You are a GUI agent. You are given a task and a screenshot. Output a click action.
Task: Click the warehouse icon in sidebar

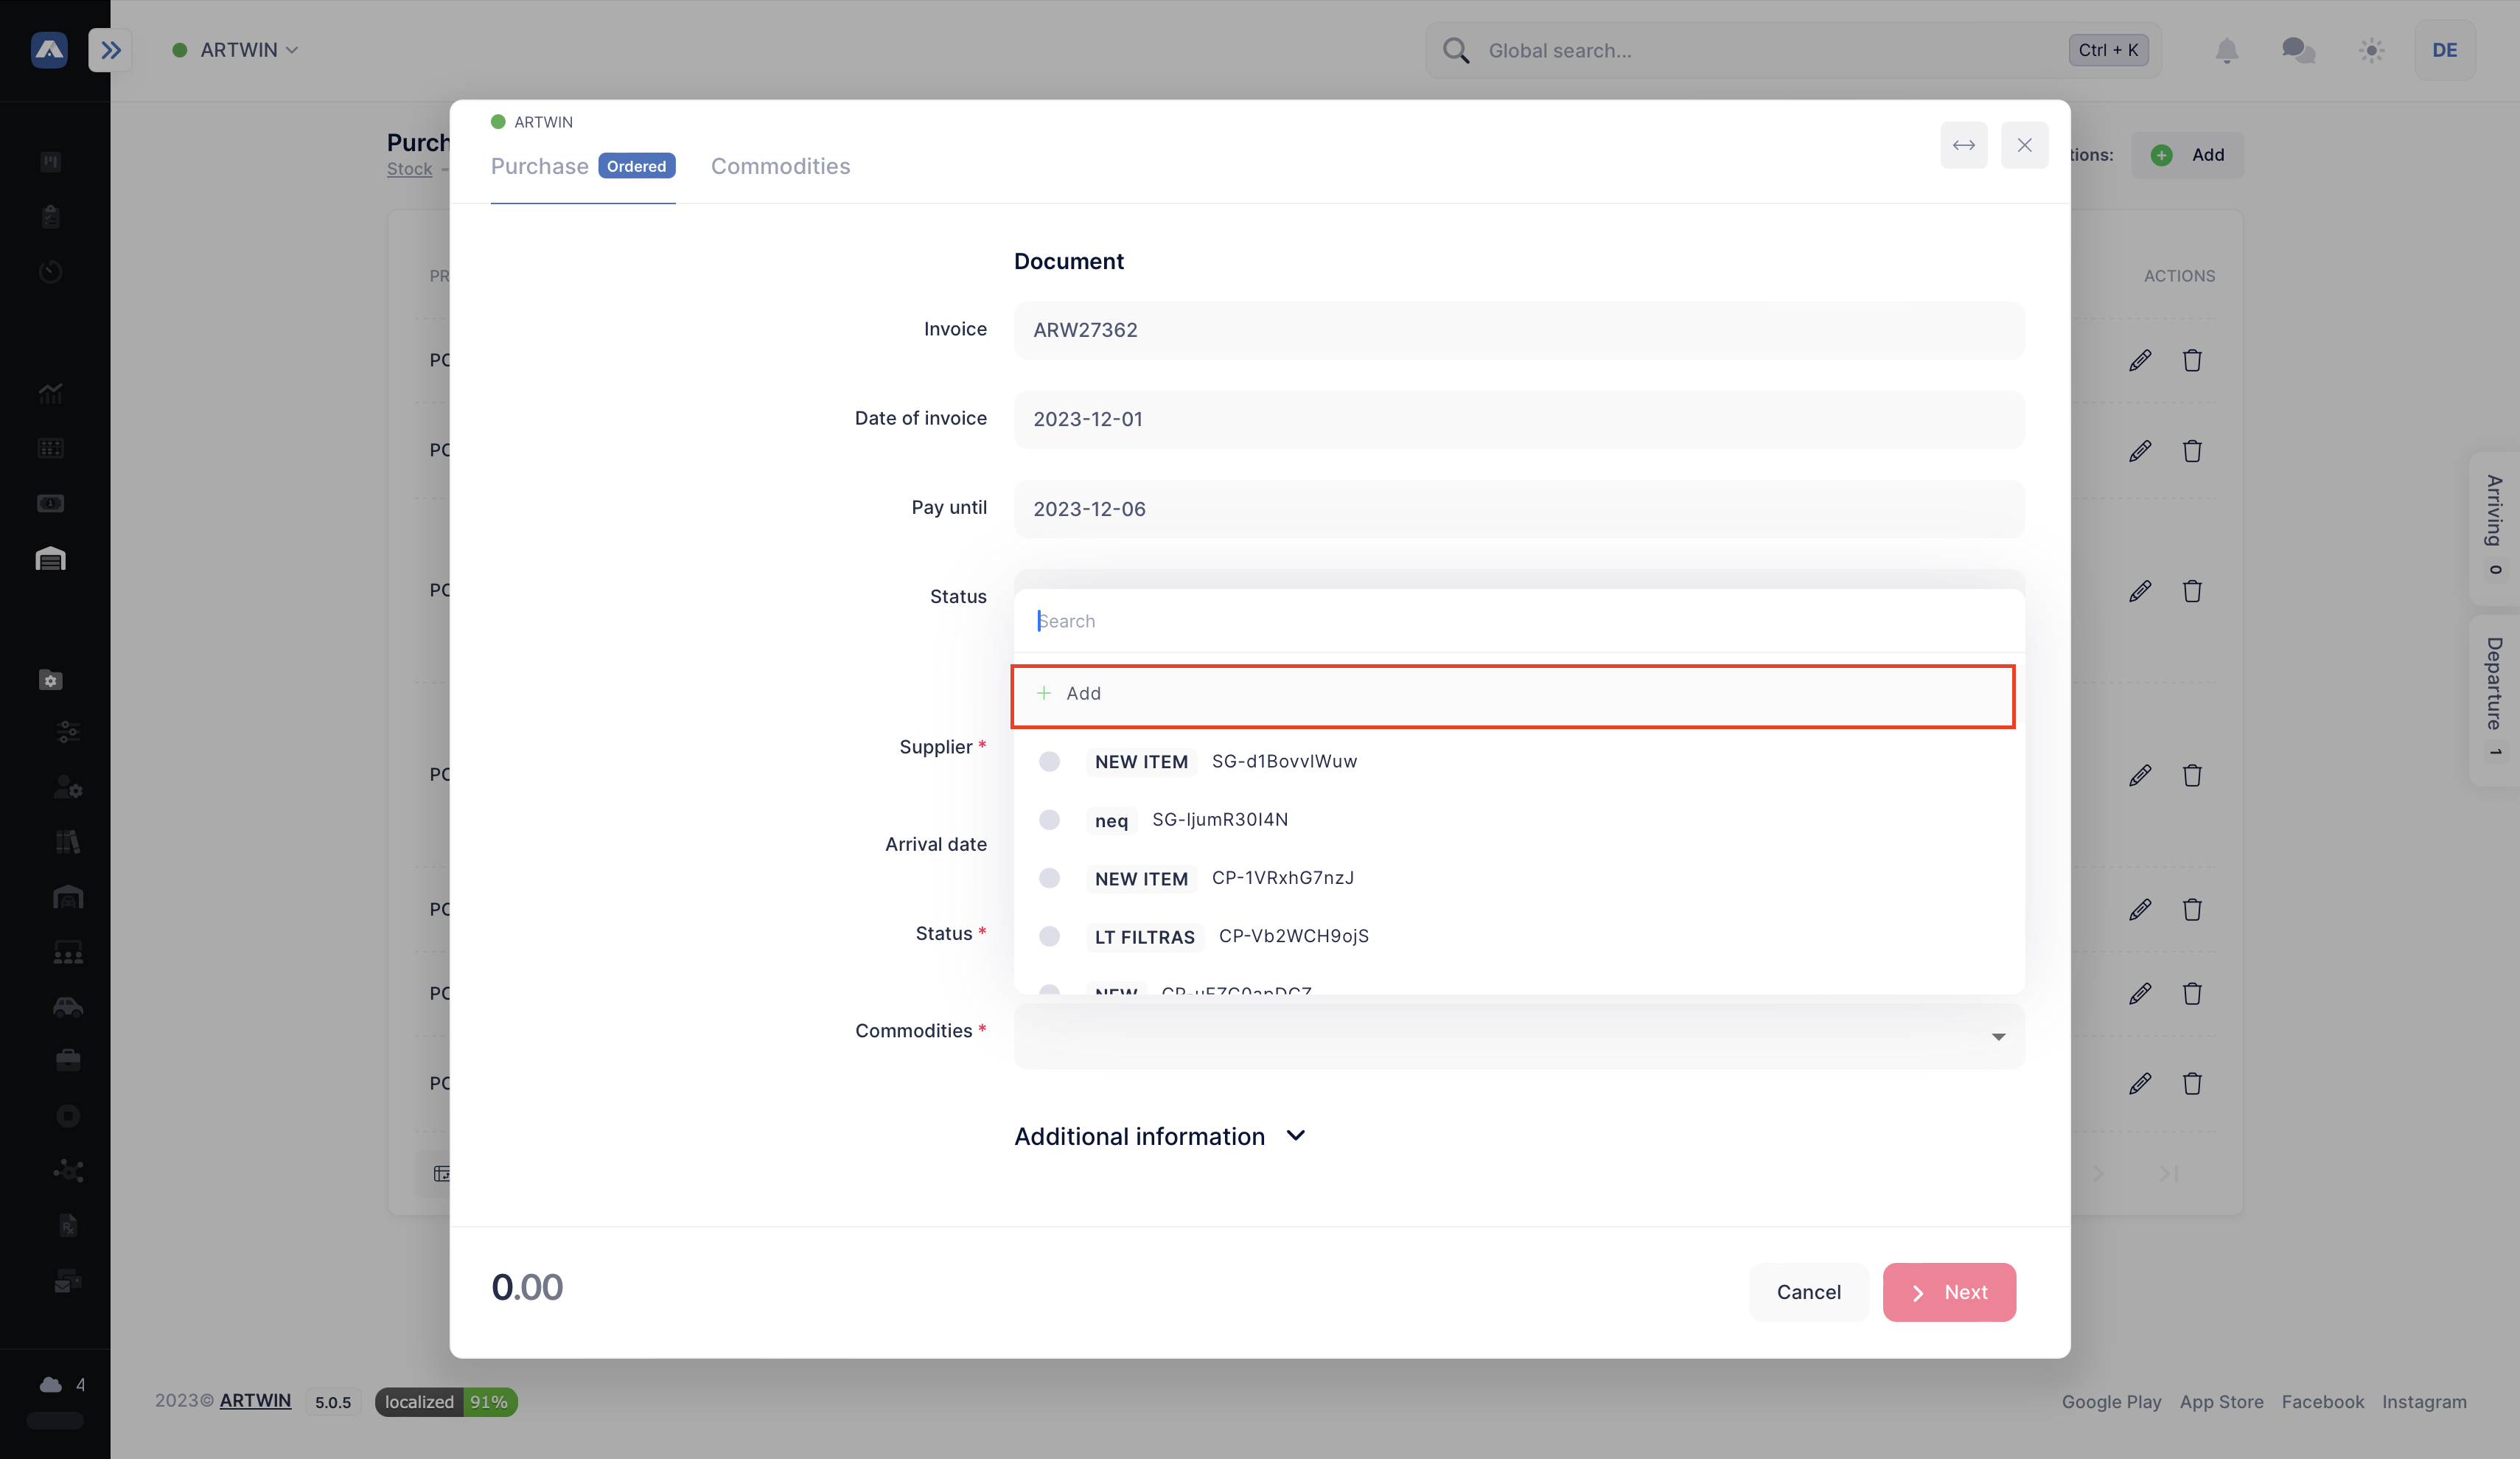coord(50,558)
